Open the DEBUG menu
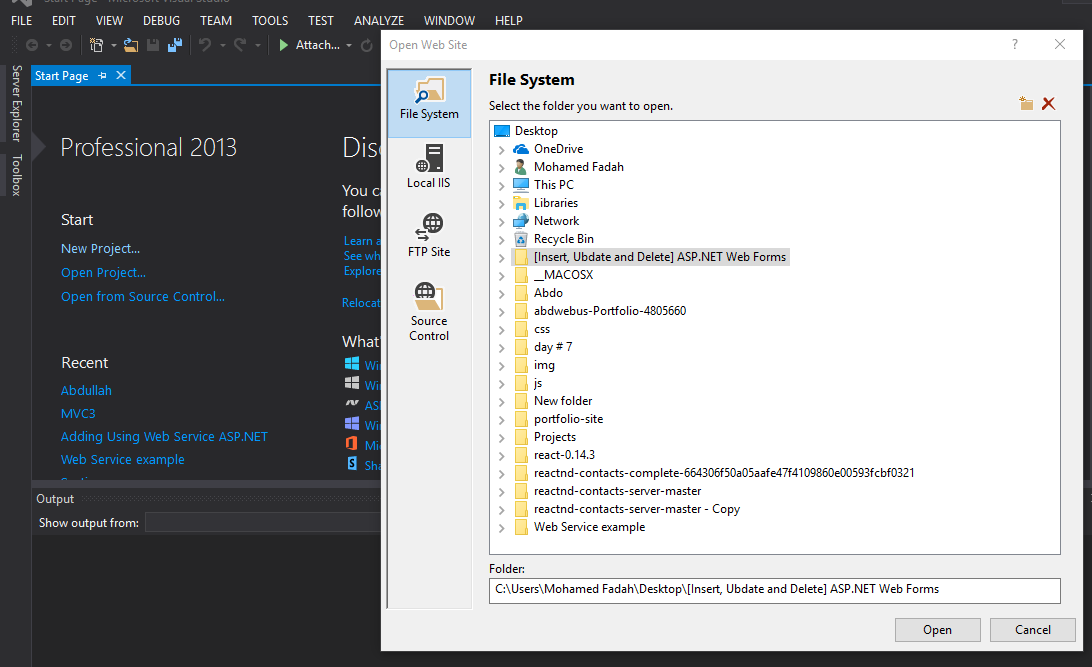The width and height of the screenshot is (1092, 667). click(x=162, y=21)
